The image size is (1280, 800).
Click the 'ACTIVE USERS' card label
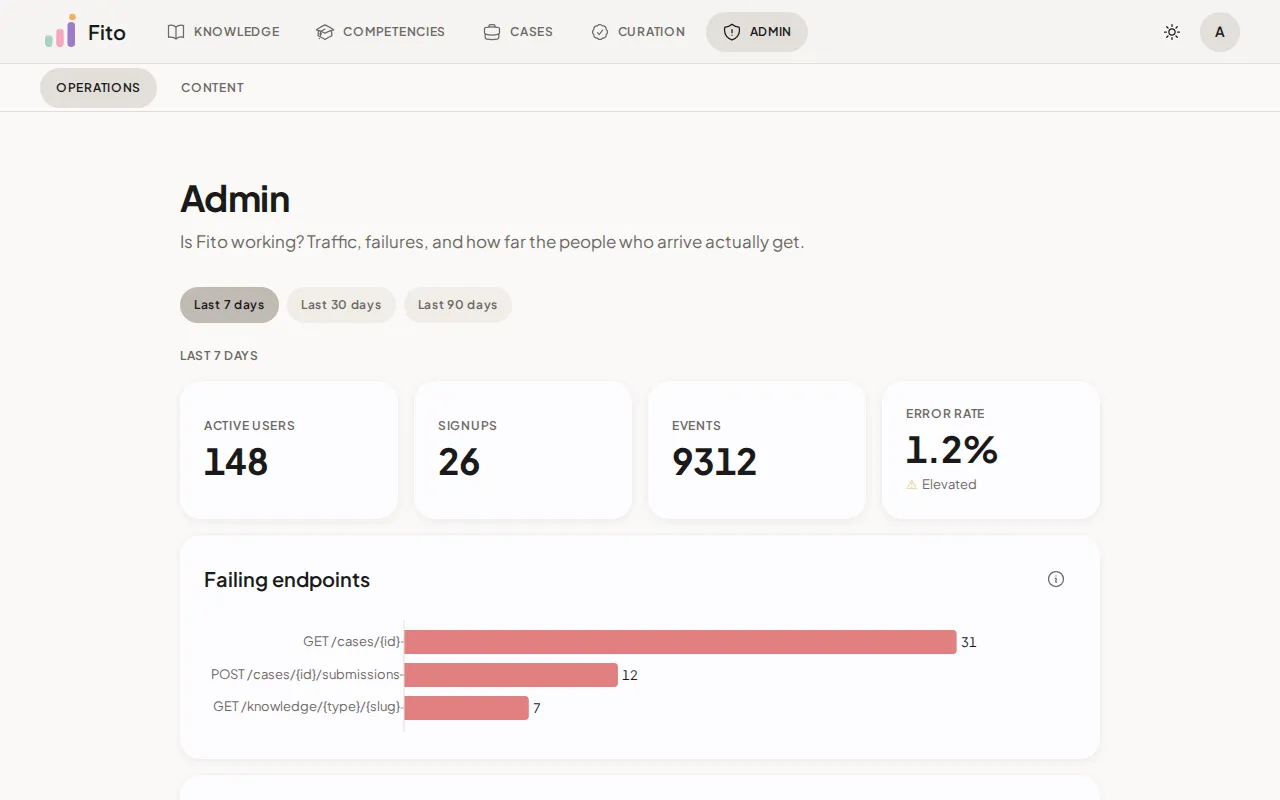tap(249, 426)
